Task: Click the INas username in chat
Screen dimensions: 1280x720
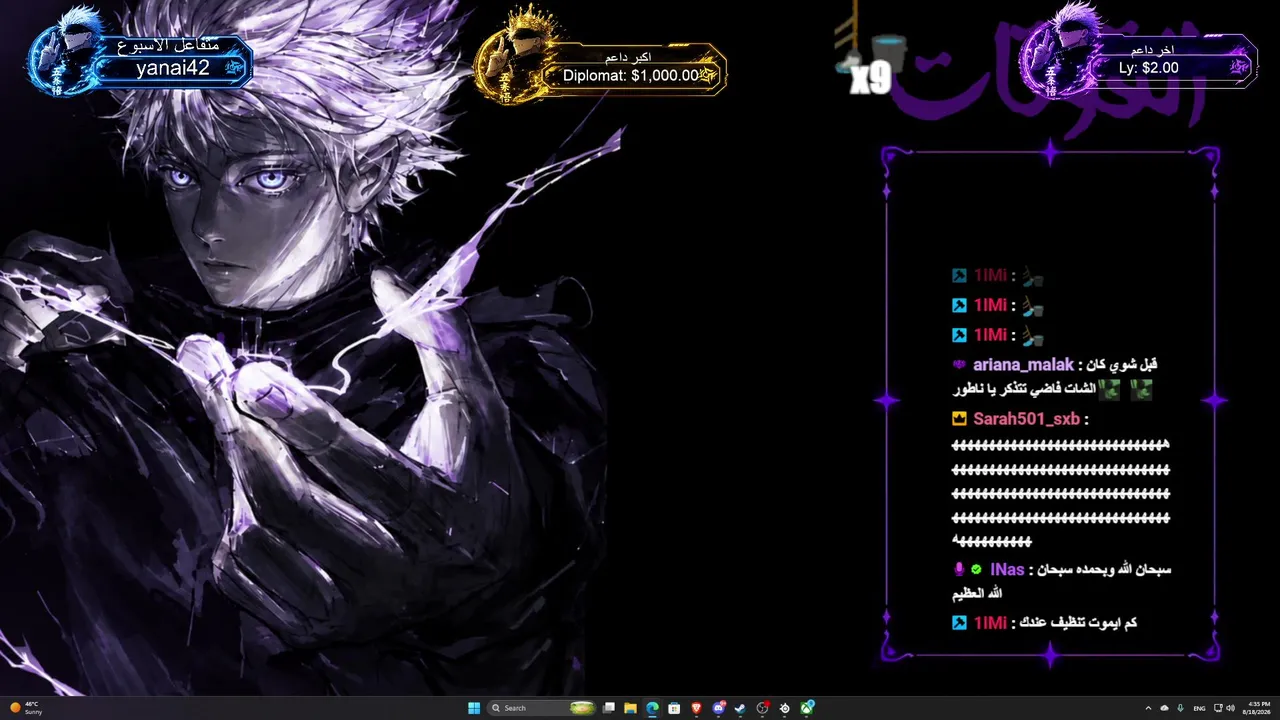Action: pyautogui.click(x=1007, y=569)
